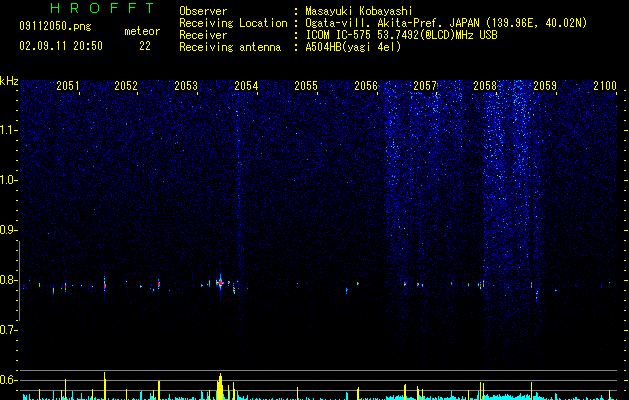629x400 pixels.
Task: Click the 1.0 kHz frequency label
Action: [9, 180]
